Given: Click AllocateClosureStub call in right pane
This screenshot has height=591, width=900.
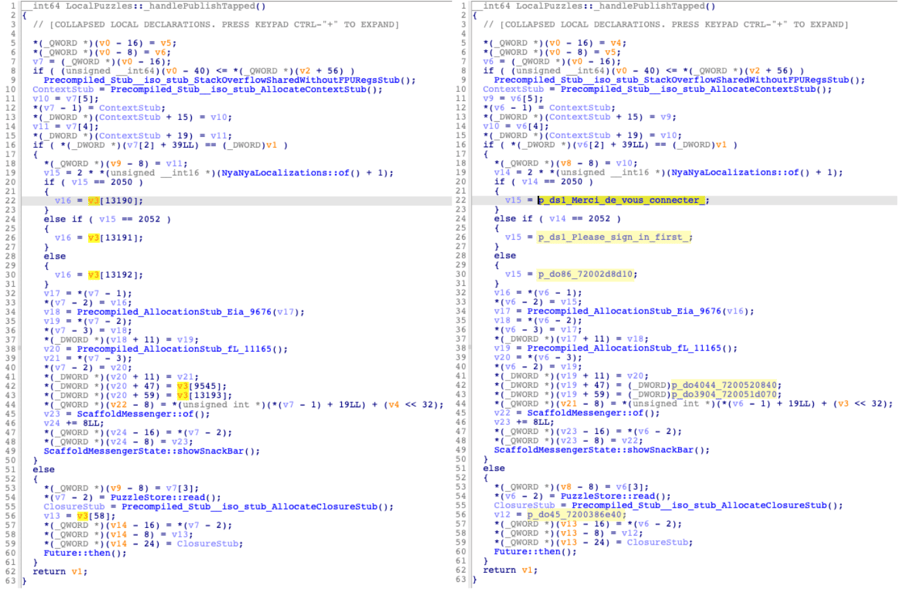Looking at the screenshot, I should 707,506.
